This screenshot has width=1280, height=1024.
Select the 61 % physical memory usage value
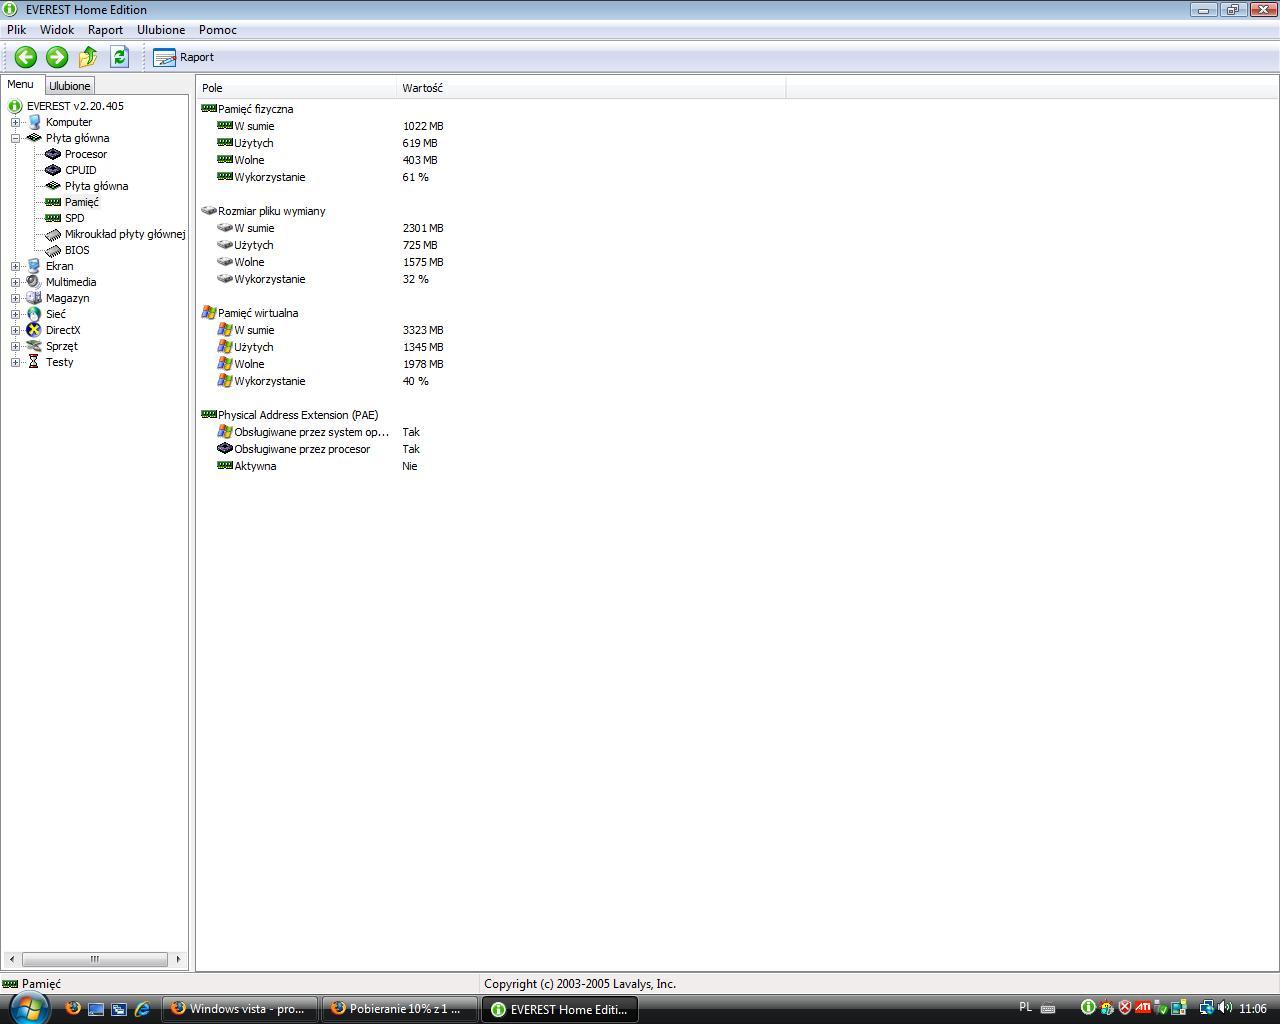[x=416, y=177]
